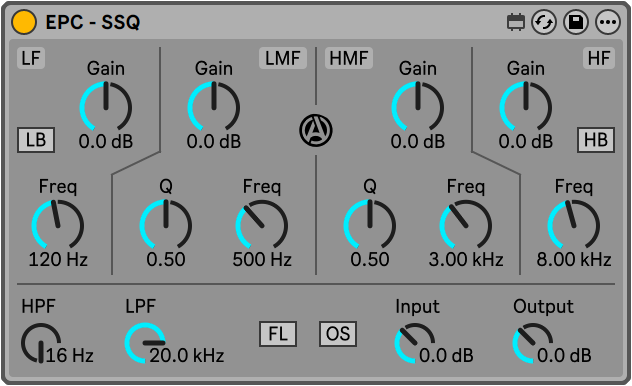This screenshot has height=386, width=632.
Task: Click the save preset disk icon
Action: [x=576, y=22]
